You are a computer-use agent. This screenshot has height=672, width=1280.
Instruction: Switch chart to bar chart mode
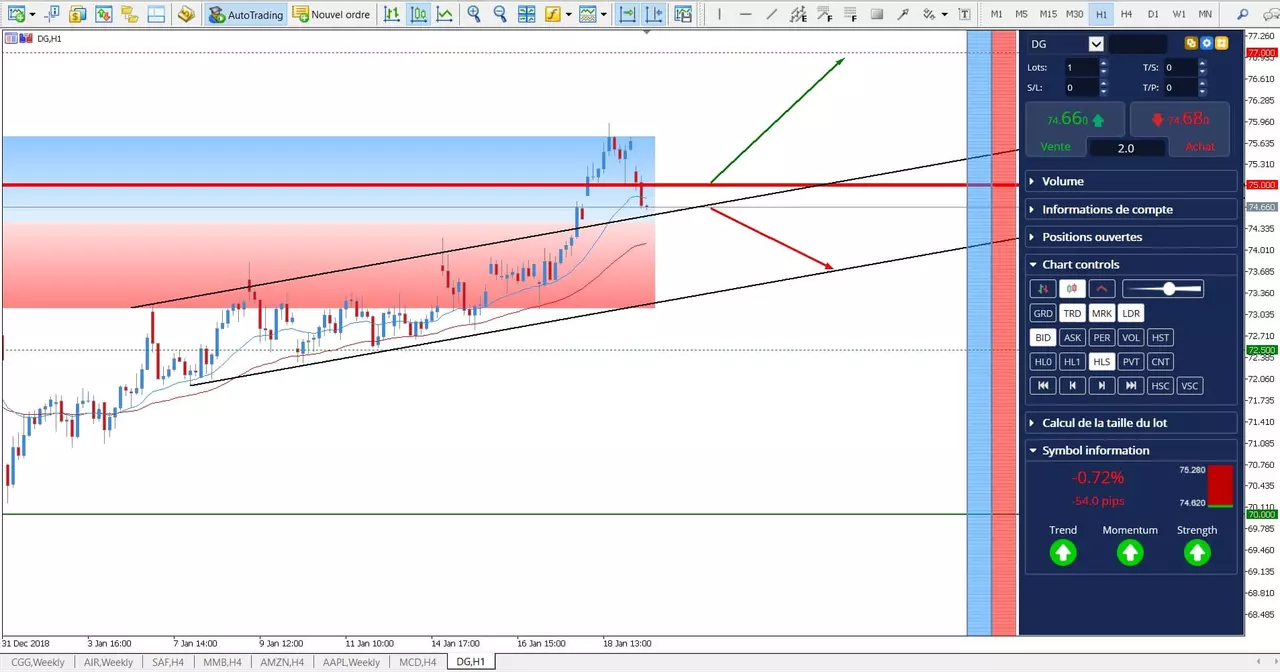393,14
